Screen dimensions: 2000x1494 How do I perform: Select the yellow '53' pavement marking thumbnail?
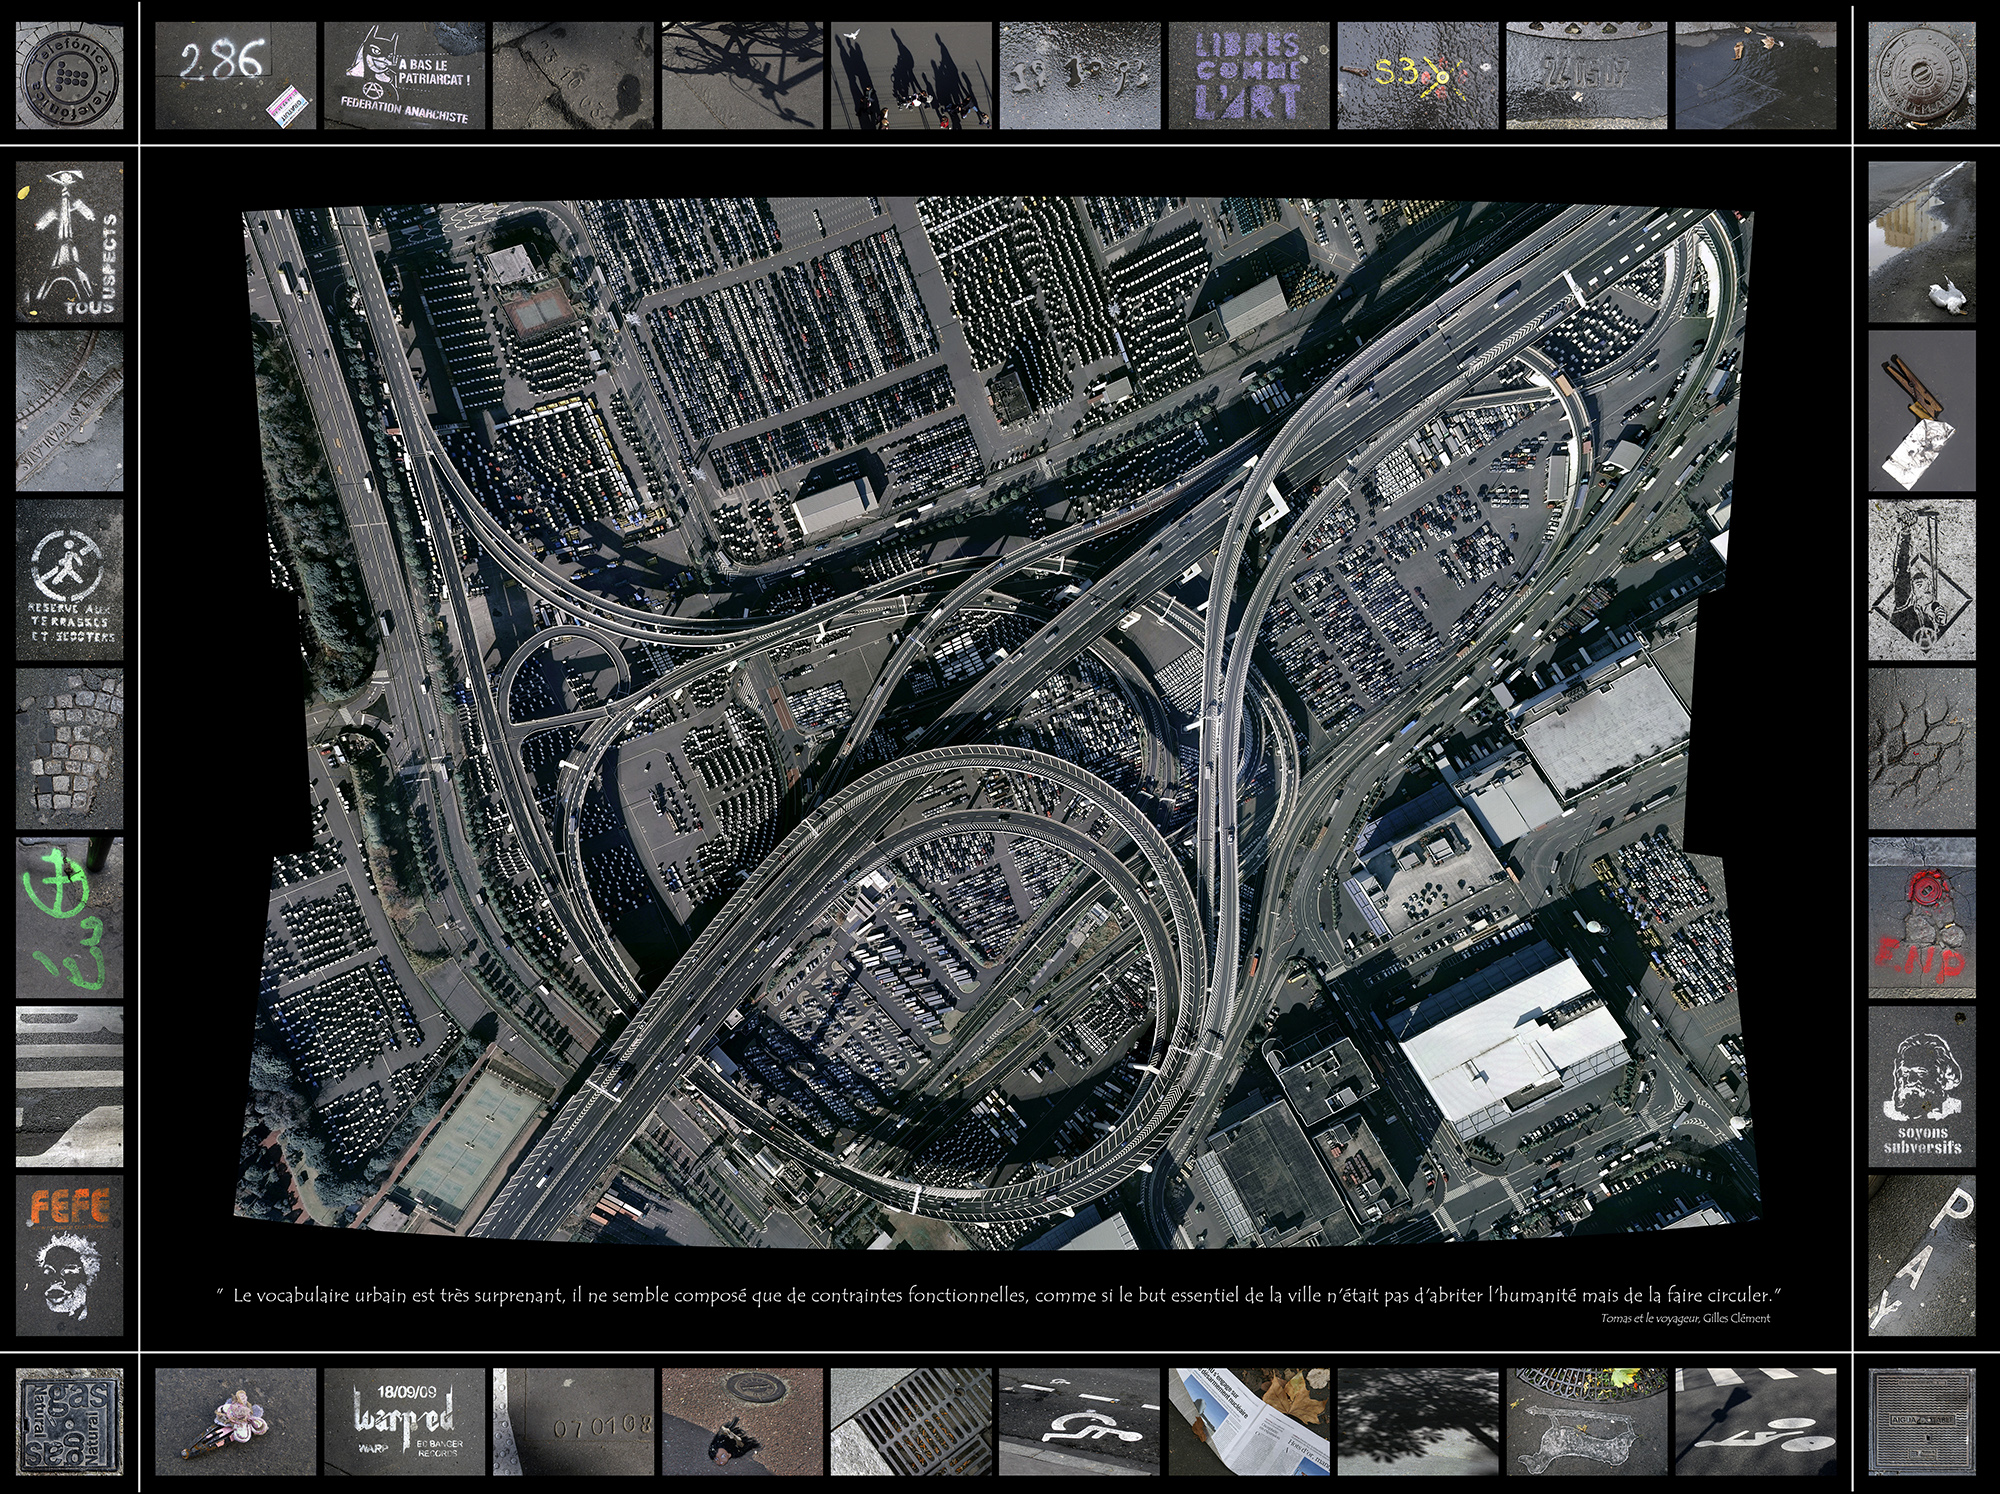click(x=1417, y=77)
